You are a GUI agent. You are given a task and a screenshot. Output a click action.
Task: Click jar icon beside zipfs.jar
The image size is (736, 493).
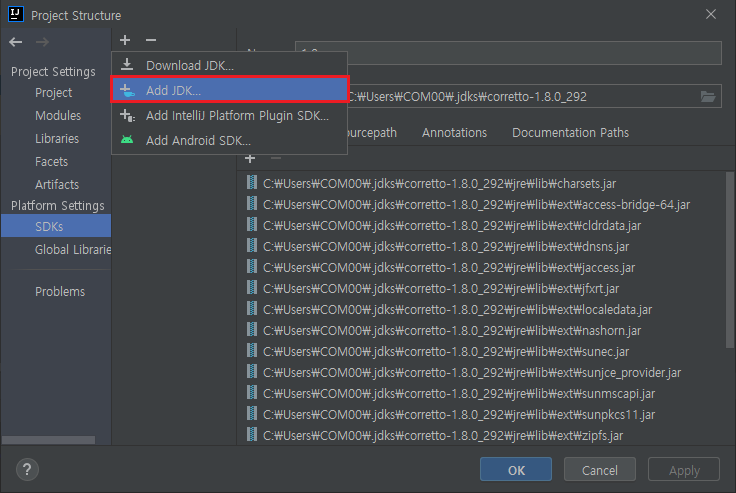[x=252, y=435]
